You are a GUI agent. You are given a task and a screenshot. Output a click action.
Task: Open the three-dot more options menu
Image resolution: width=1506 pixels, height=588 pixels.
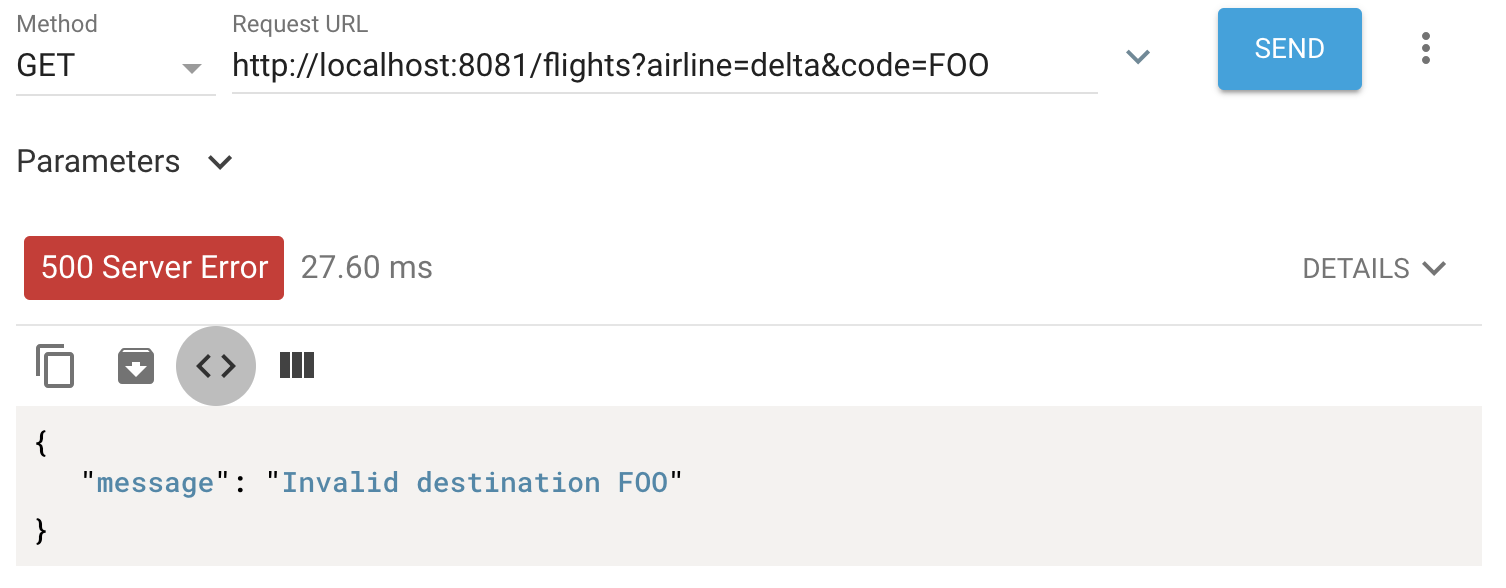pos(1426,49)
